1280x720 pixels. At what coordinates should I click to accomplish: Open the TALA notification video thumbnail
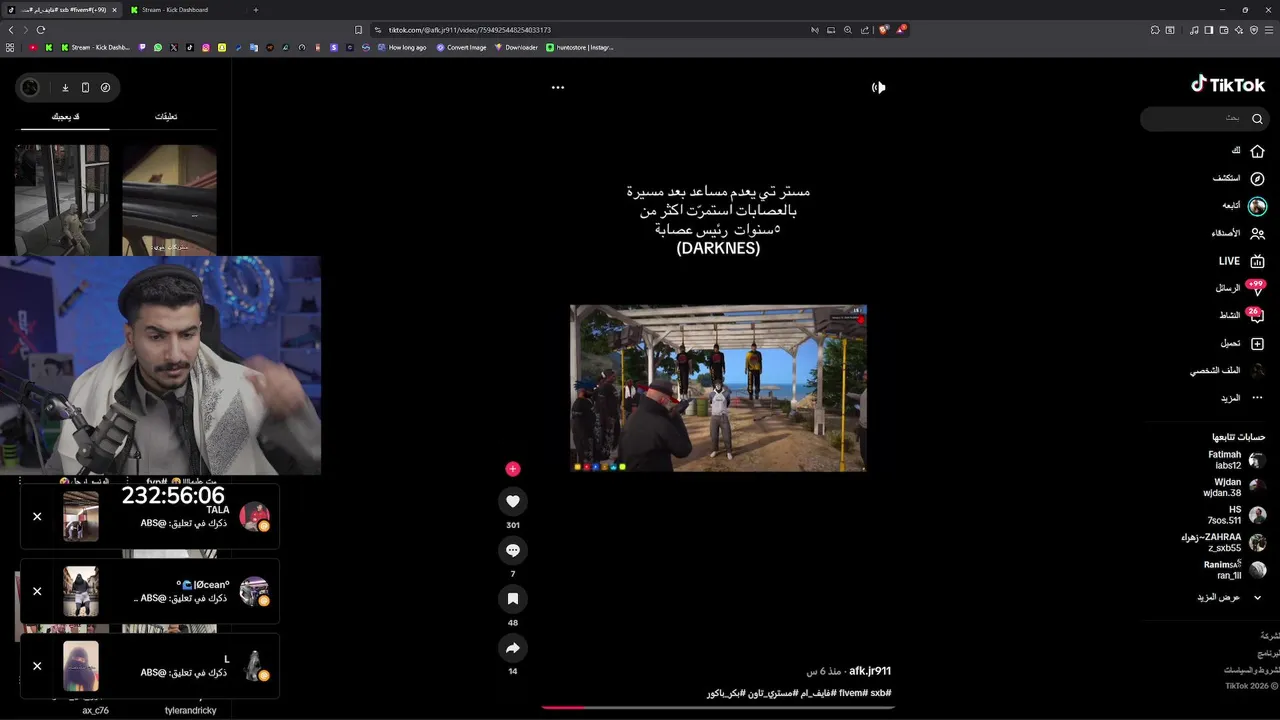[81, 517]
